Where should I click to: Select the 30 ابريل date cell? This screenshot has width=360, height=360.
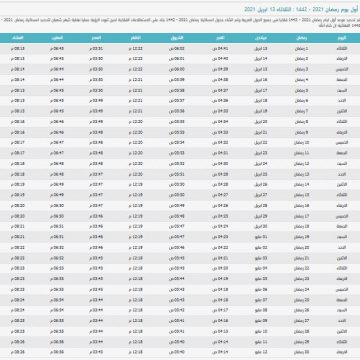261,227
